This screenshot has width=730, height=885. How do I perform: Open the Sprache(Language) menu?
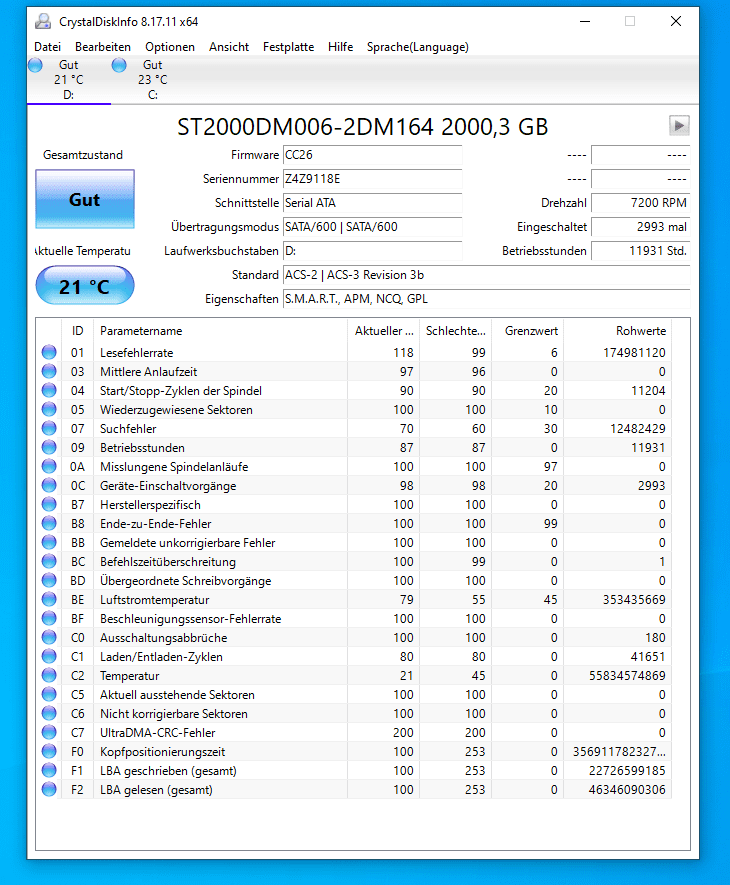(x=417, y=47)
